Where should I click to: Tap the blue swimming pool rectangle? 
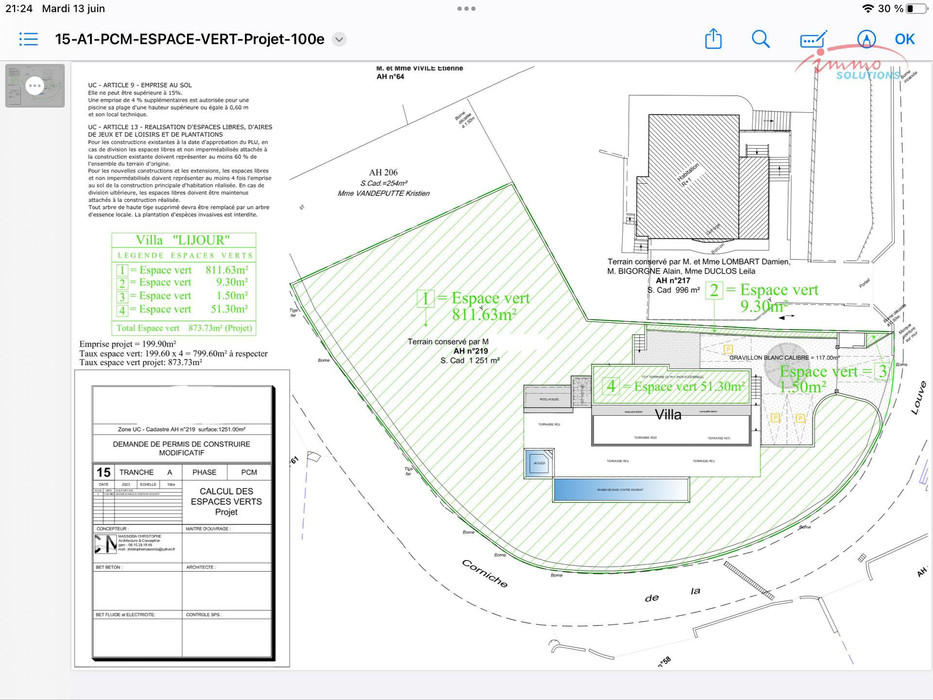click(620, 489)
